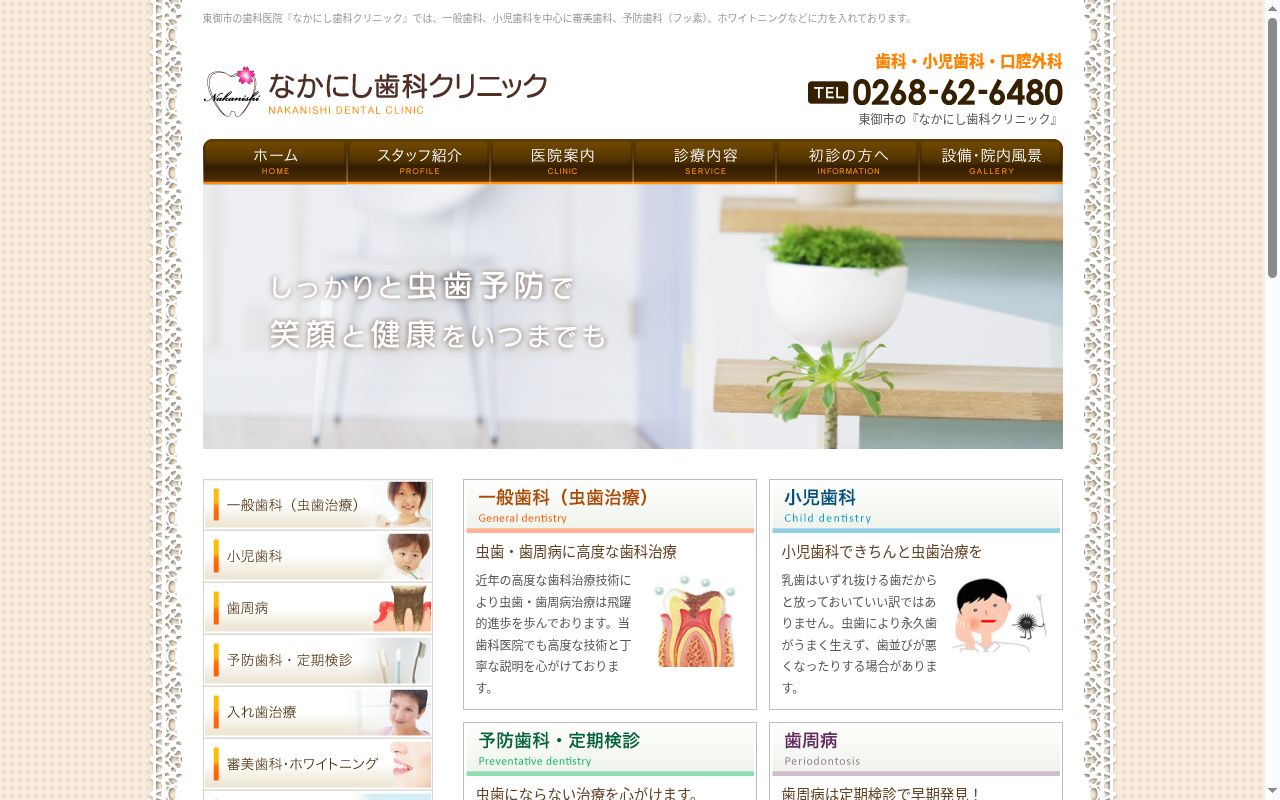Click the 予防歯科・定期検診 card heading

610,750
